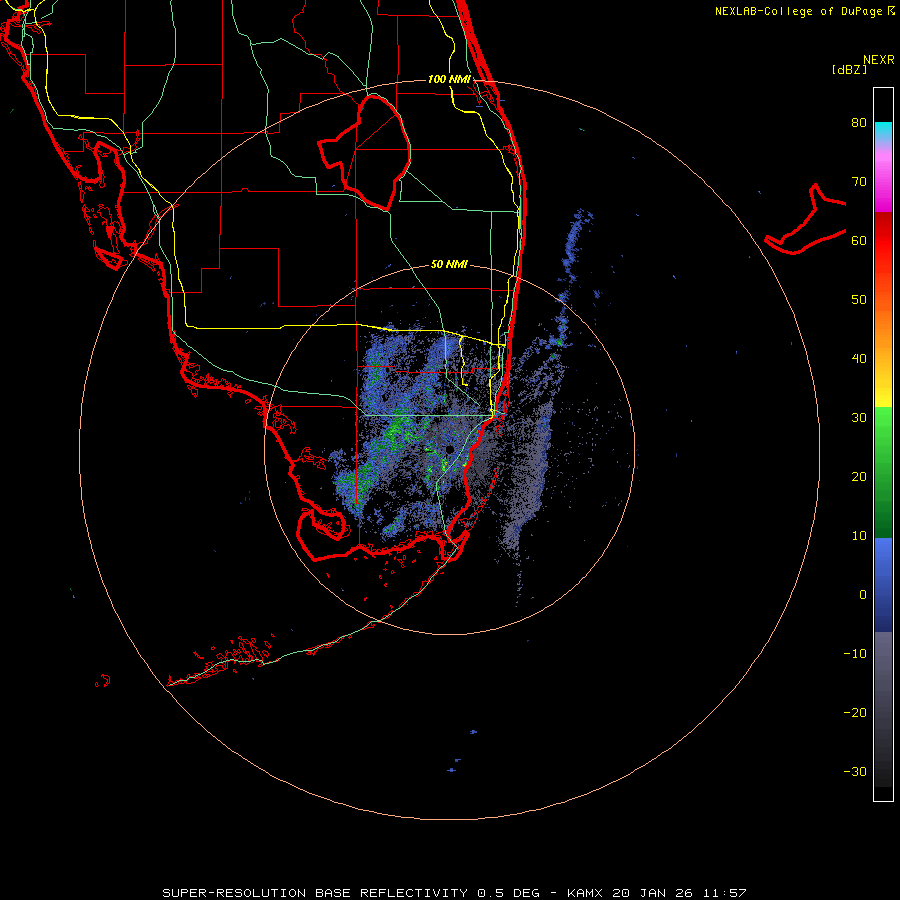Click the 20 dBZ scale value

859,477
